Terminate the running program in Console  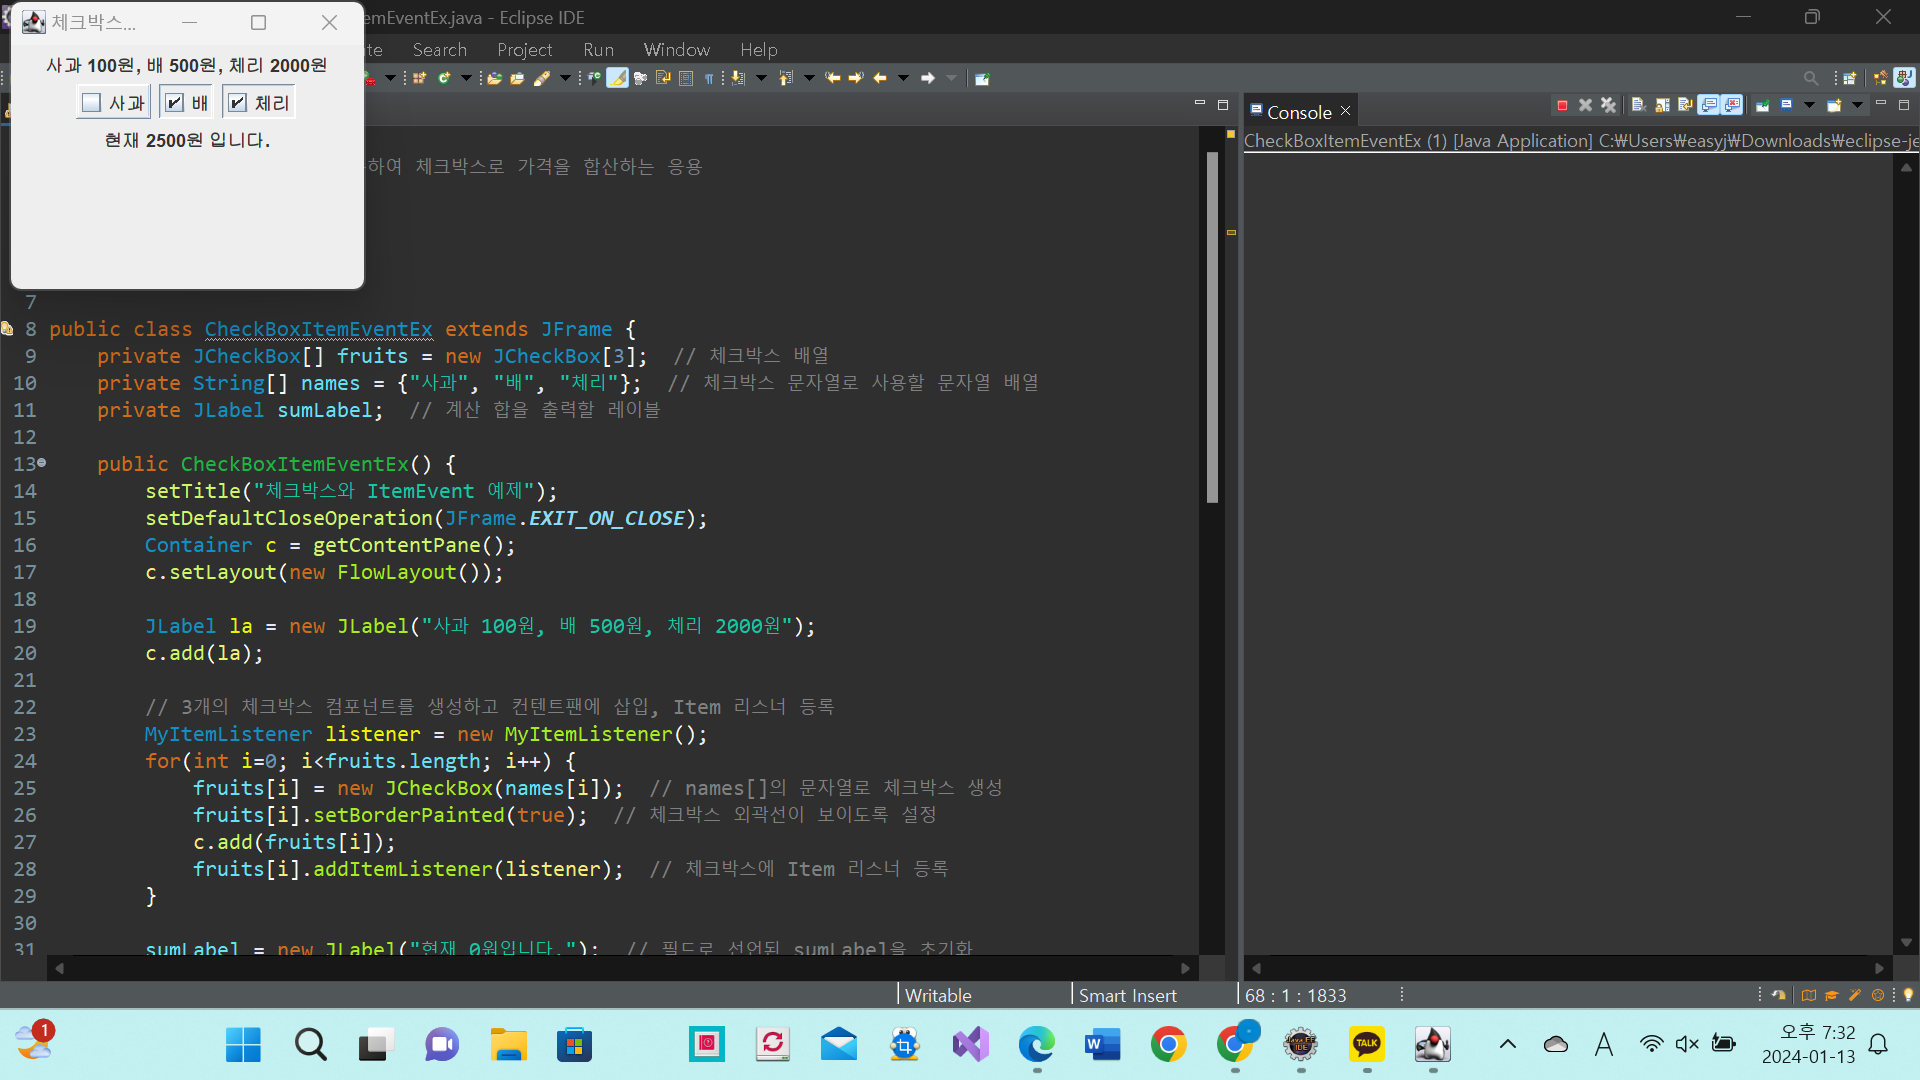pos(1562,105)
